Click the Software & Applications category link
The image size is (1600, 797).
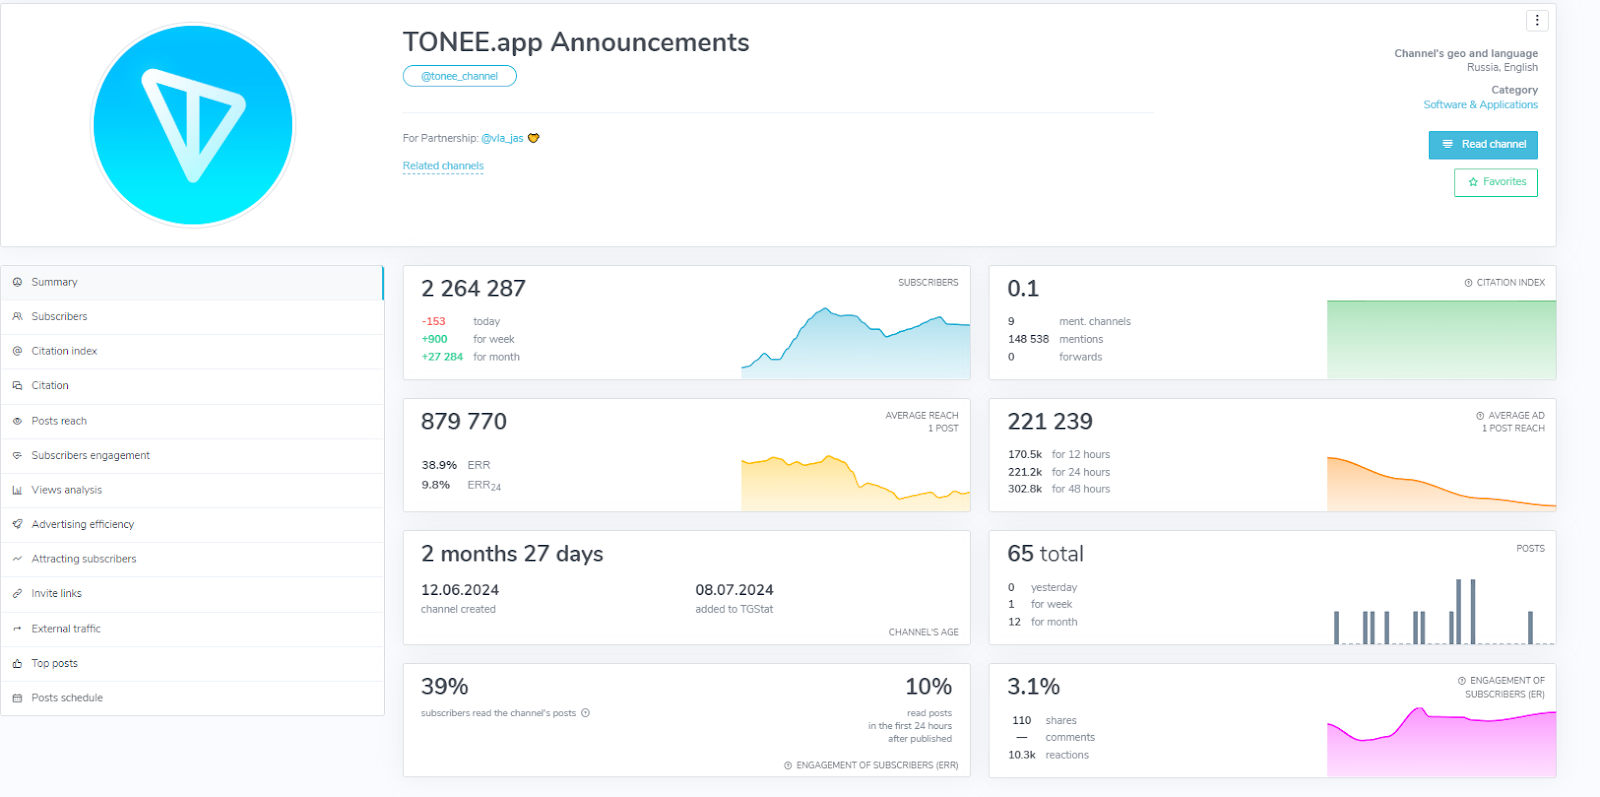1480,105
